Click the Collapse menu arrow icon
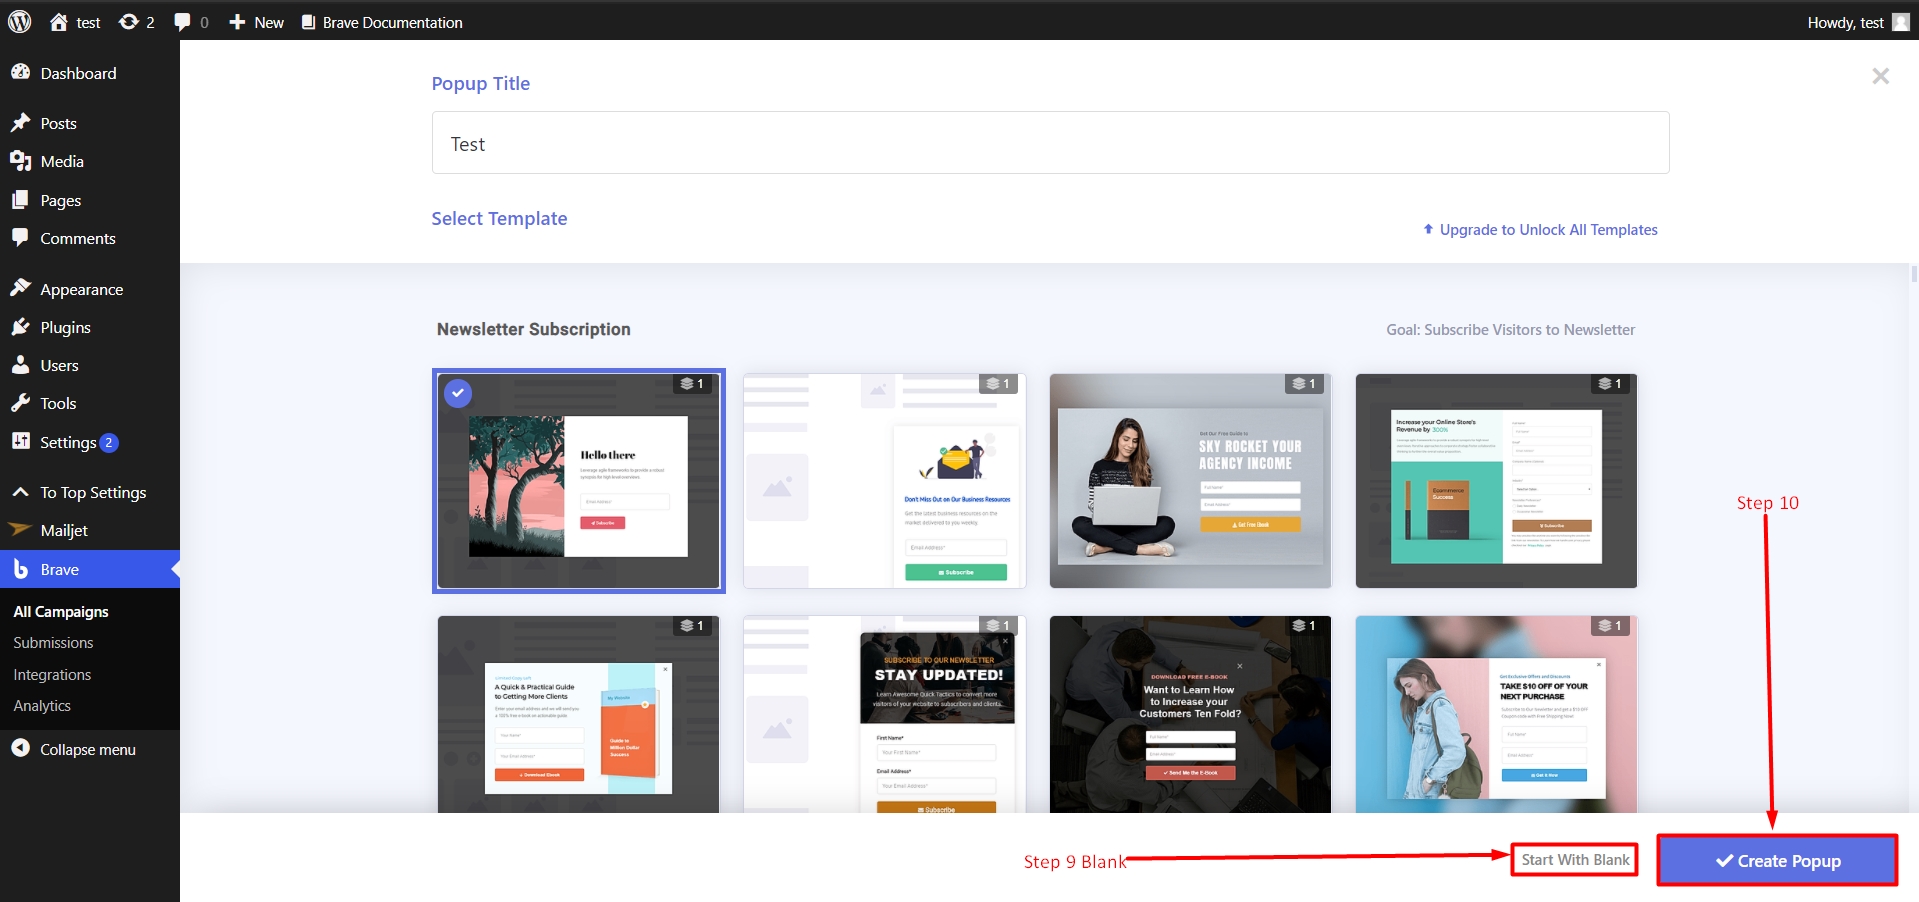 click(x=20, y=748)
